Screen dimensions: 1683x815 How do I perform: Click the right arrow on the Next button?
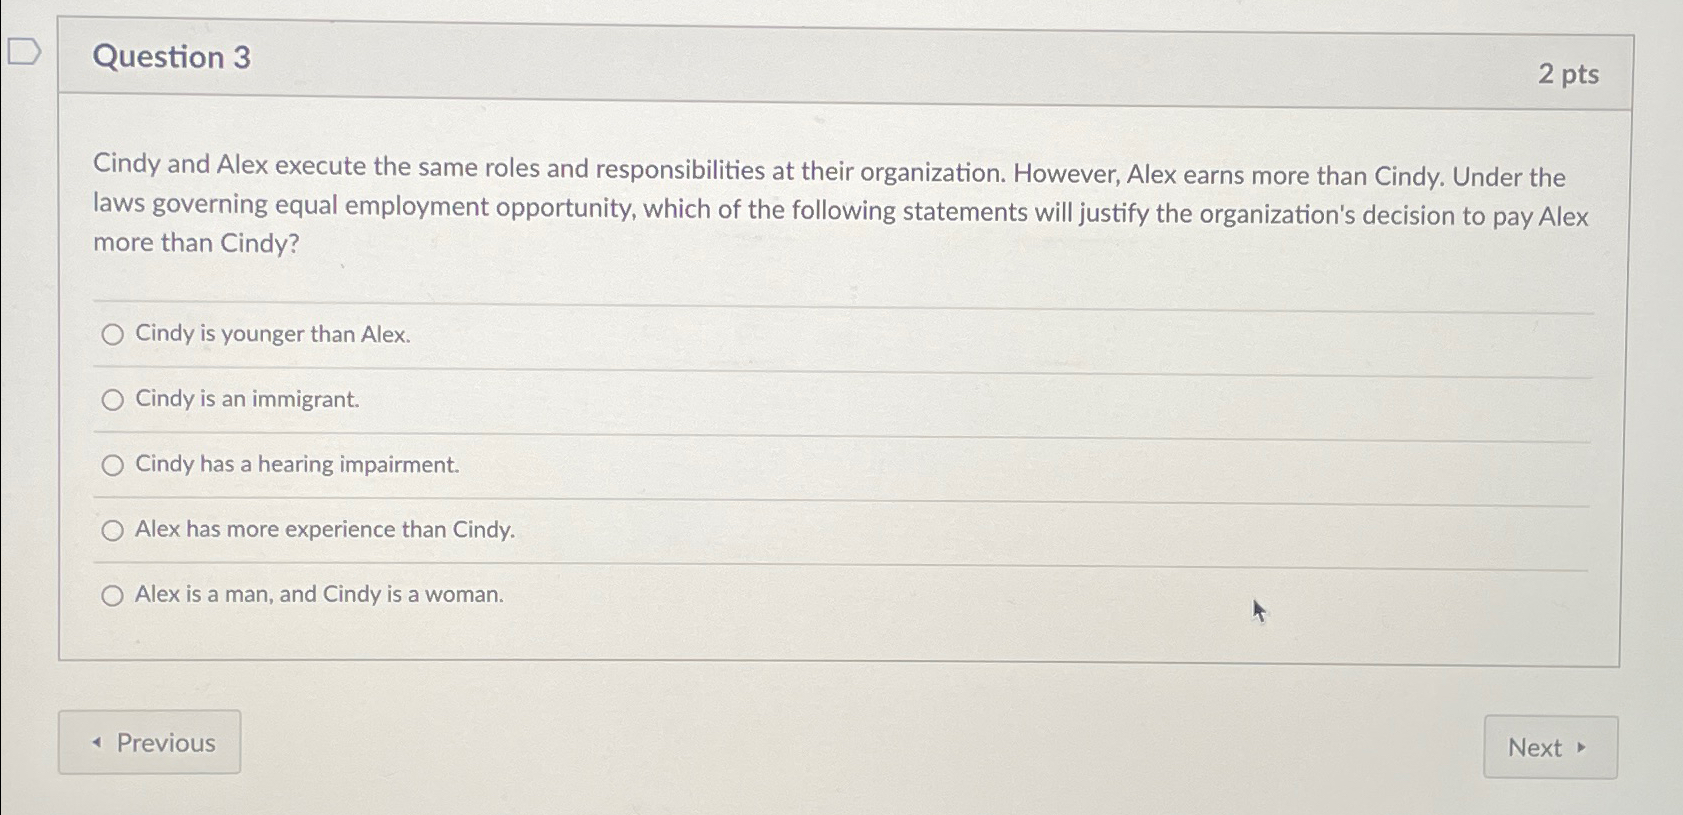pyautogui.click(x=1580, y=747)
